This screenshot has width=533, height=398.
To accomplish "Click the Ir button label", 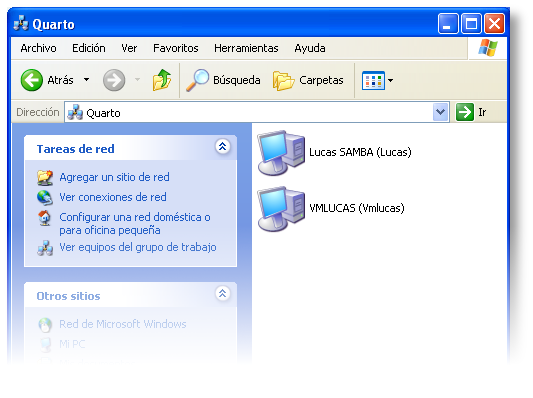I will (x=482, y=112).
